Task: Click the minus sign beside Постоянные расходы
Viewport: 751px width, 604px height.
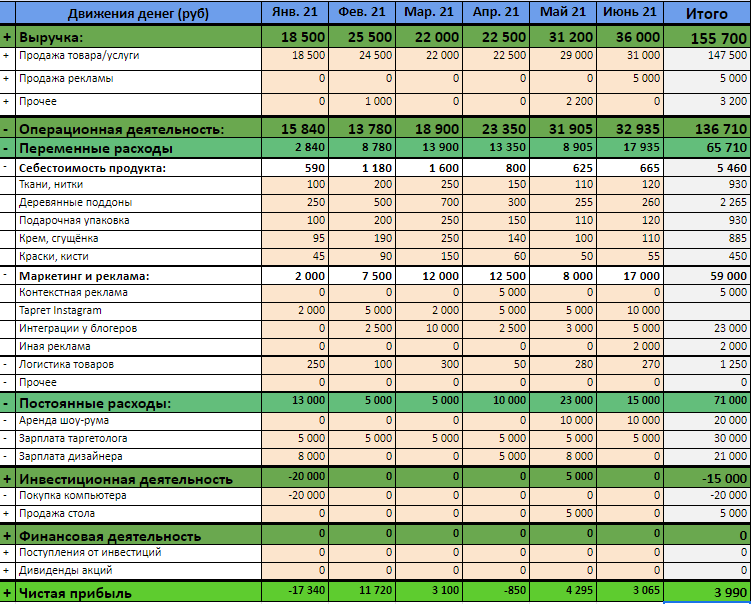Action: 7,403
